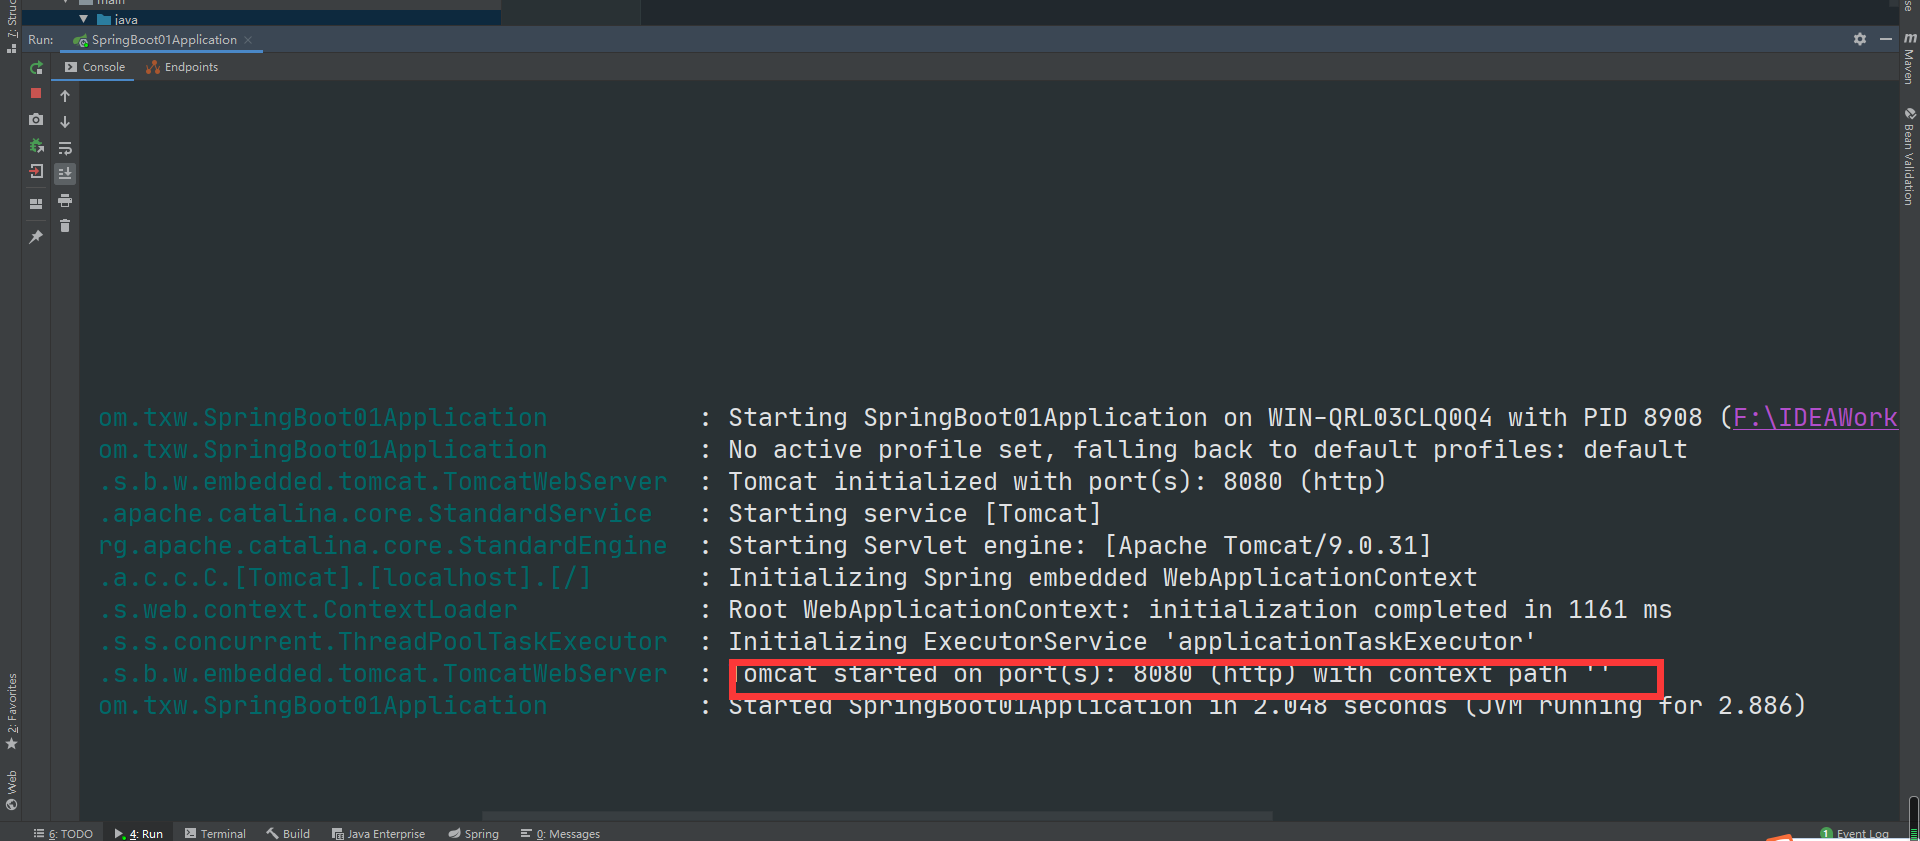Collapse the java folder in project tree
This screenshot has width=1920, height=841.
84,19
